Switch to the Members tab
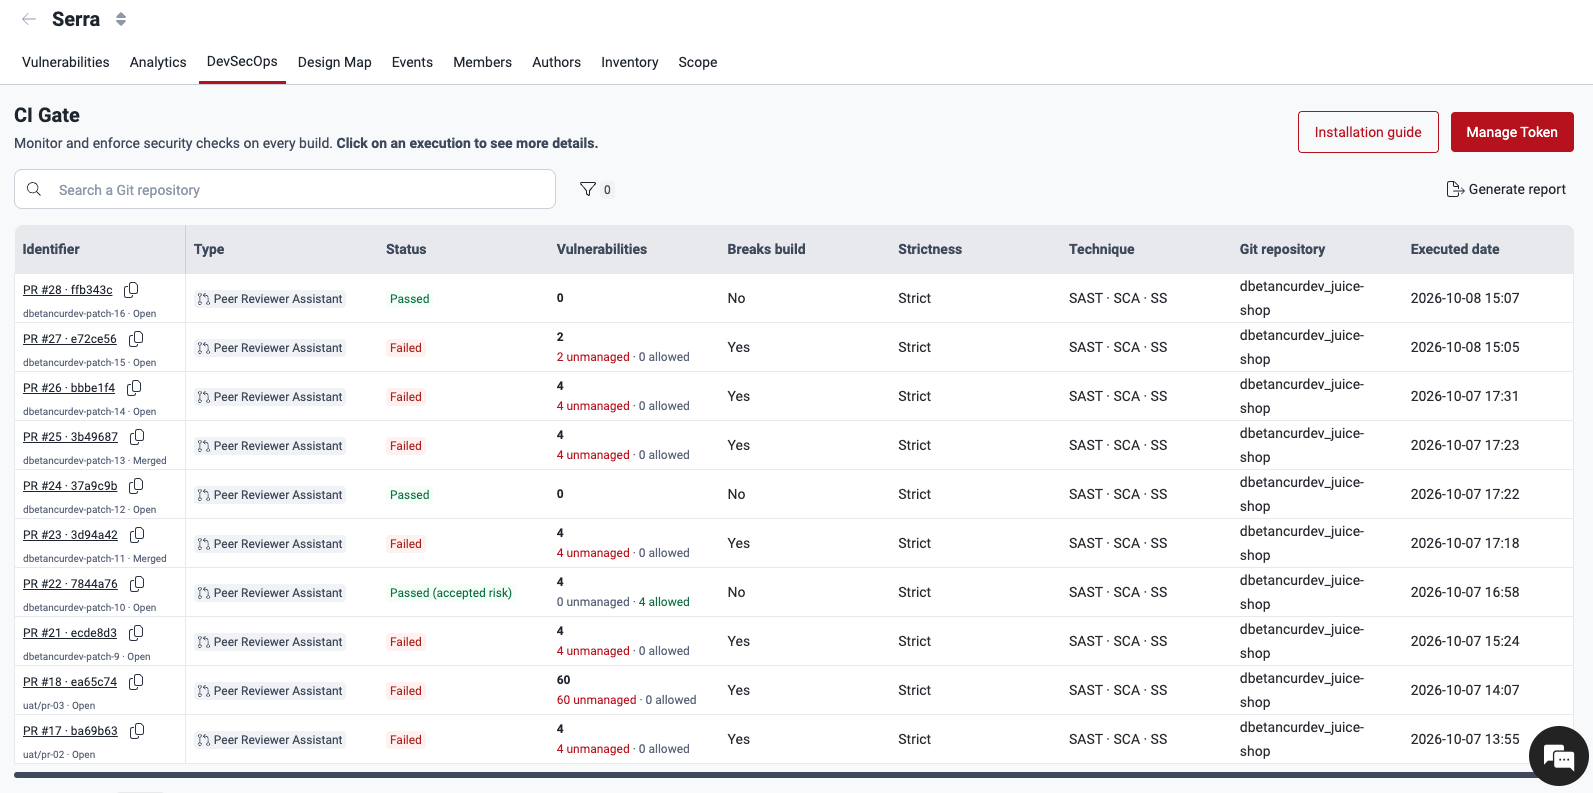Viewport: 1593px width, 793px height. (x=482, y=62)
